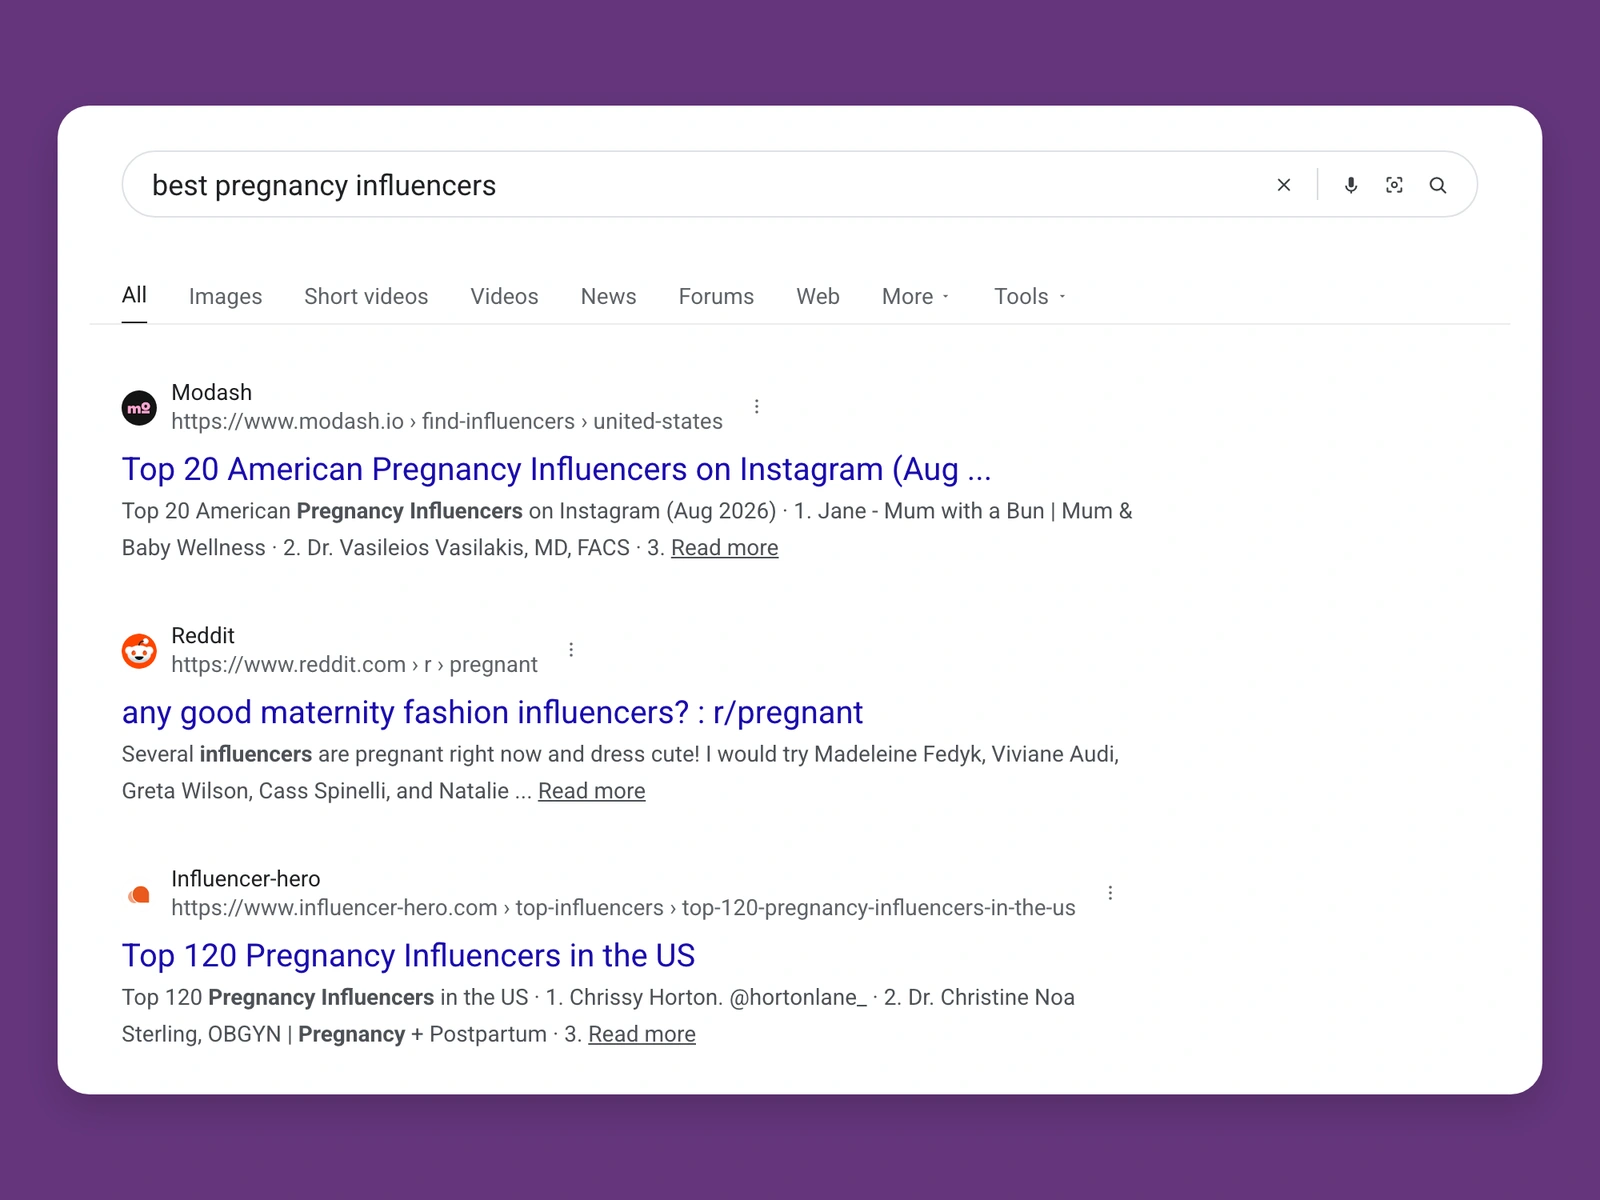Clear the search query with the X icon
Viewport: 1600px width, 1200px height.
click(1284, 185)
